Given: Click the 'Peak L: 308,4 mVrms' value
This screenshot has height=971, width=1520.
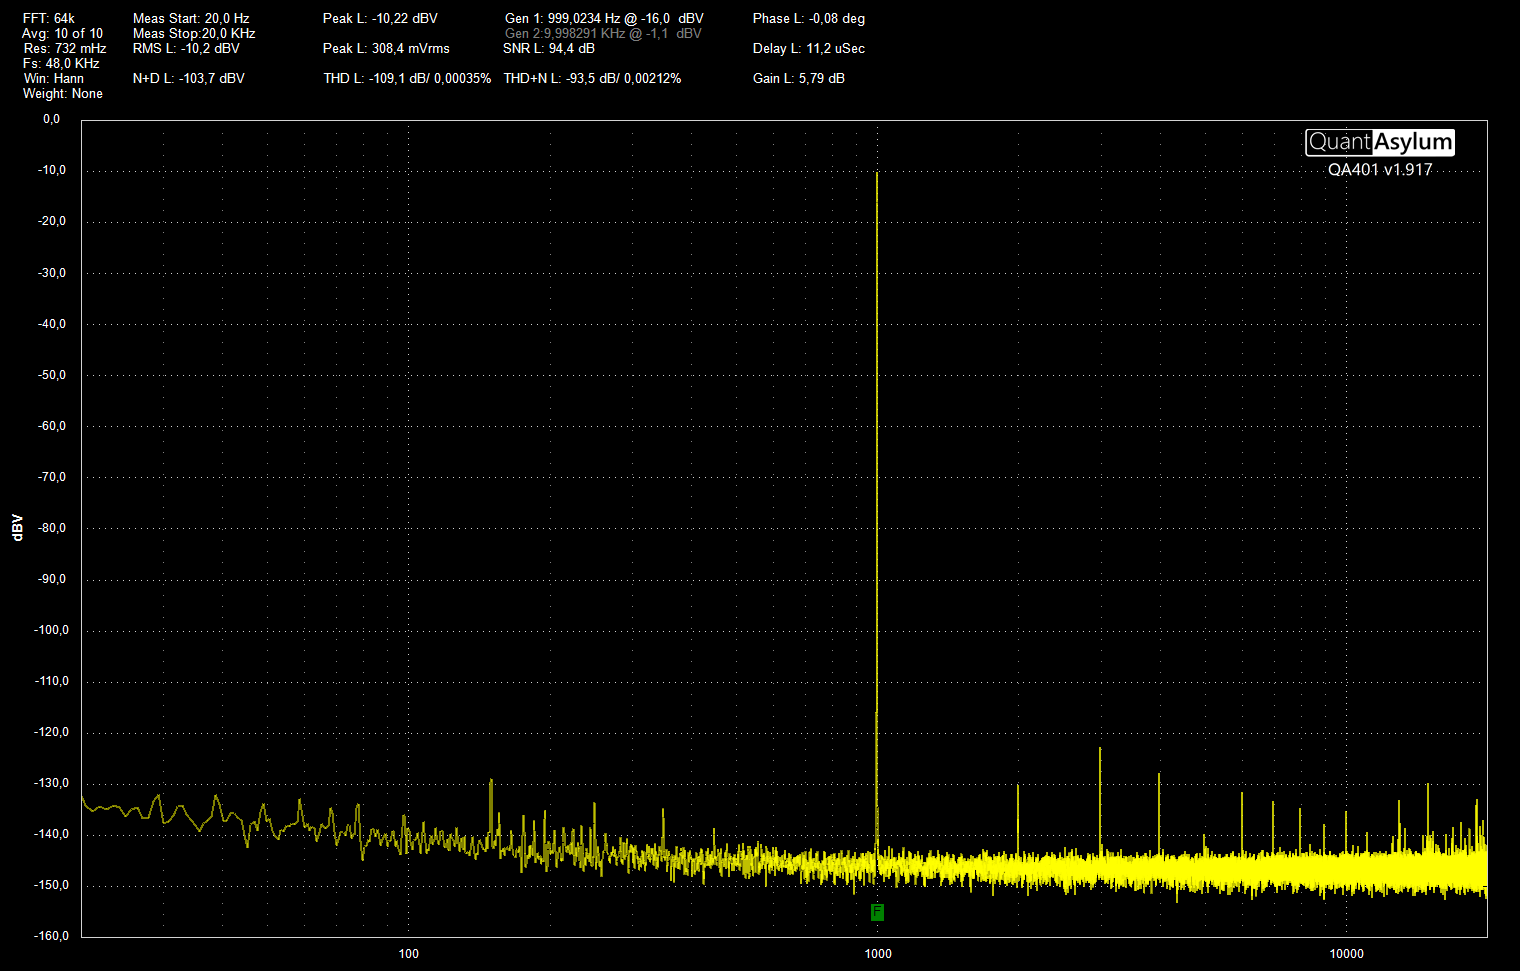Looking at the screenshot, I should coord(386,48).
